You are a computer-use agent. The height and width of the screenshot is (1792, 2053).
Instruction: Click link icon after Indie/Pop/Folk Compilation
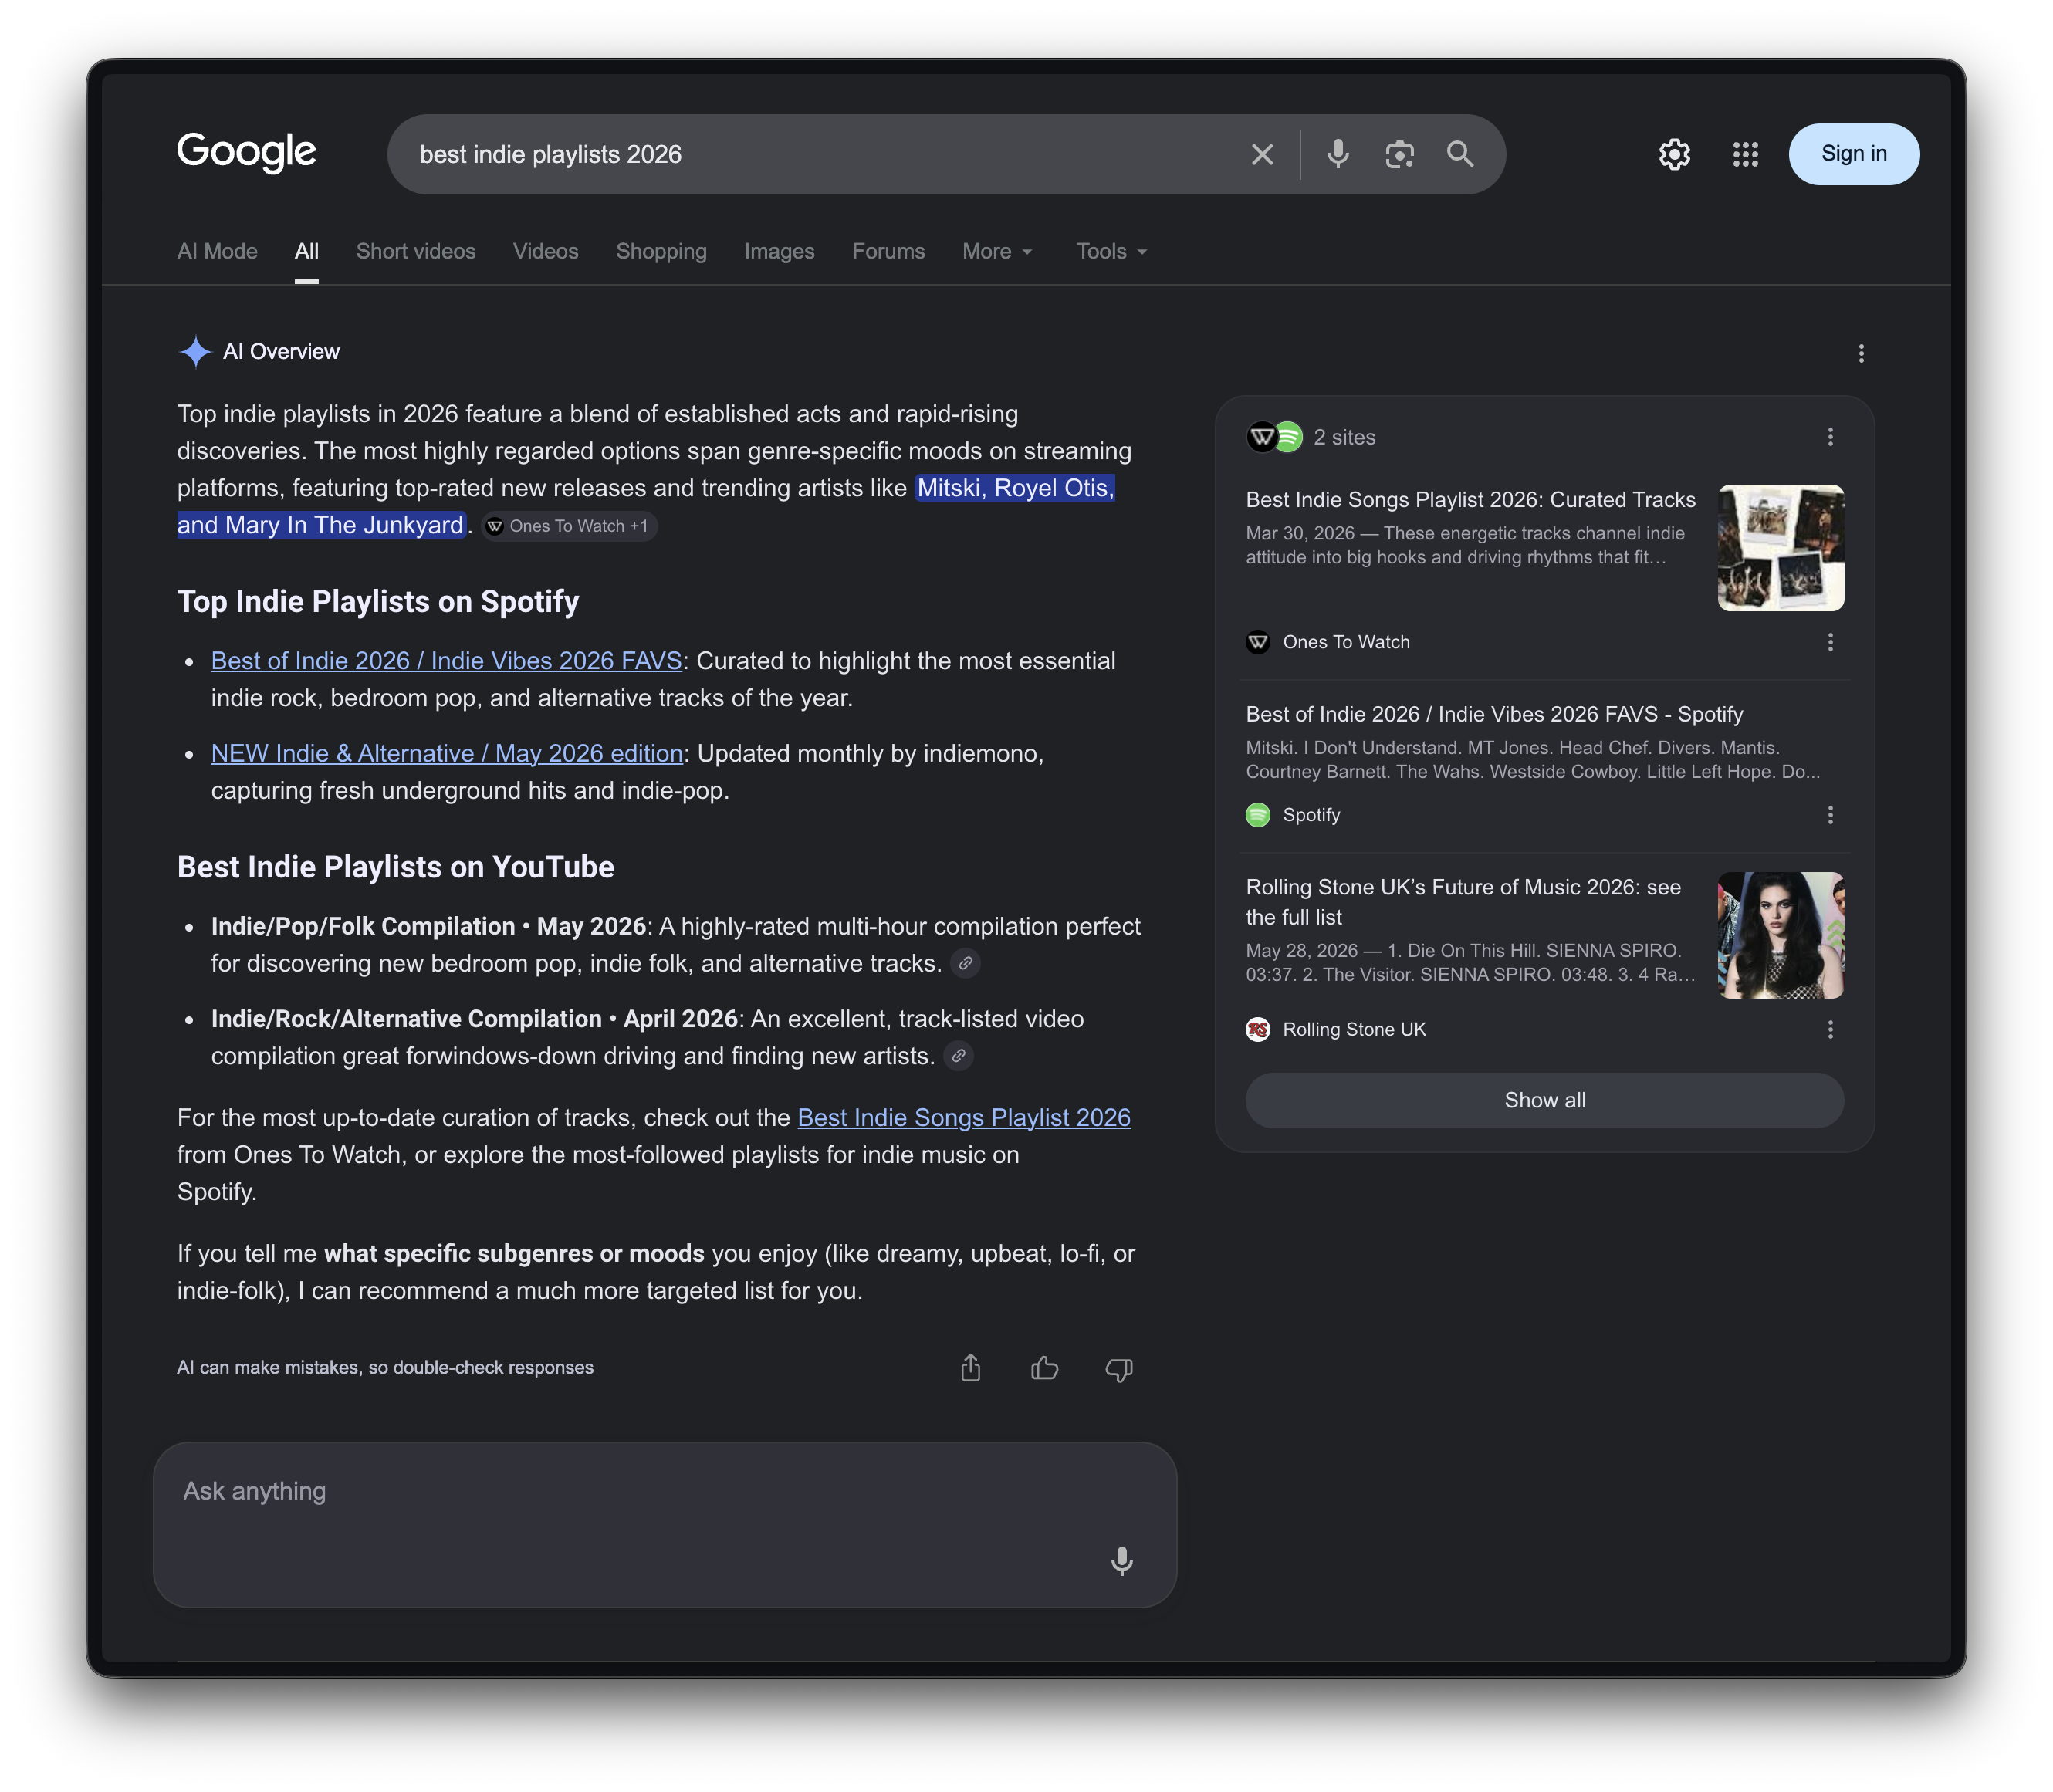tap(965, 963)
